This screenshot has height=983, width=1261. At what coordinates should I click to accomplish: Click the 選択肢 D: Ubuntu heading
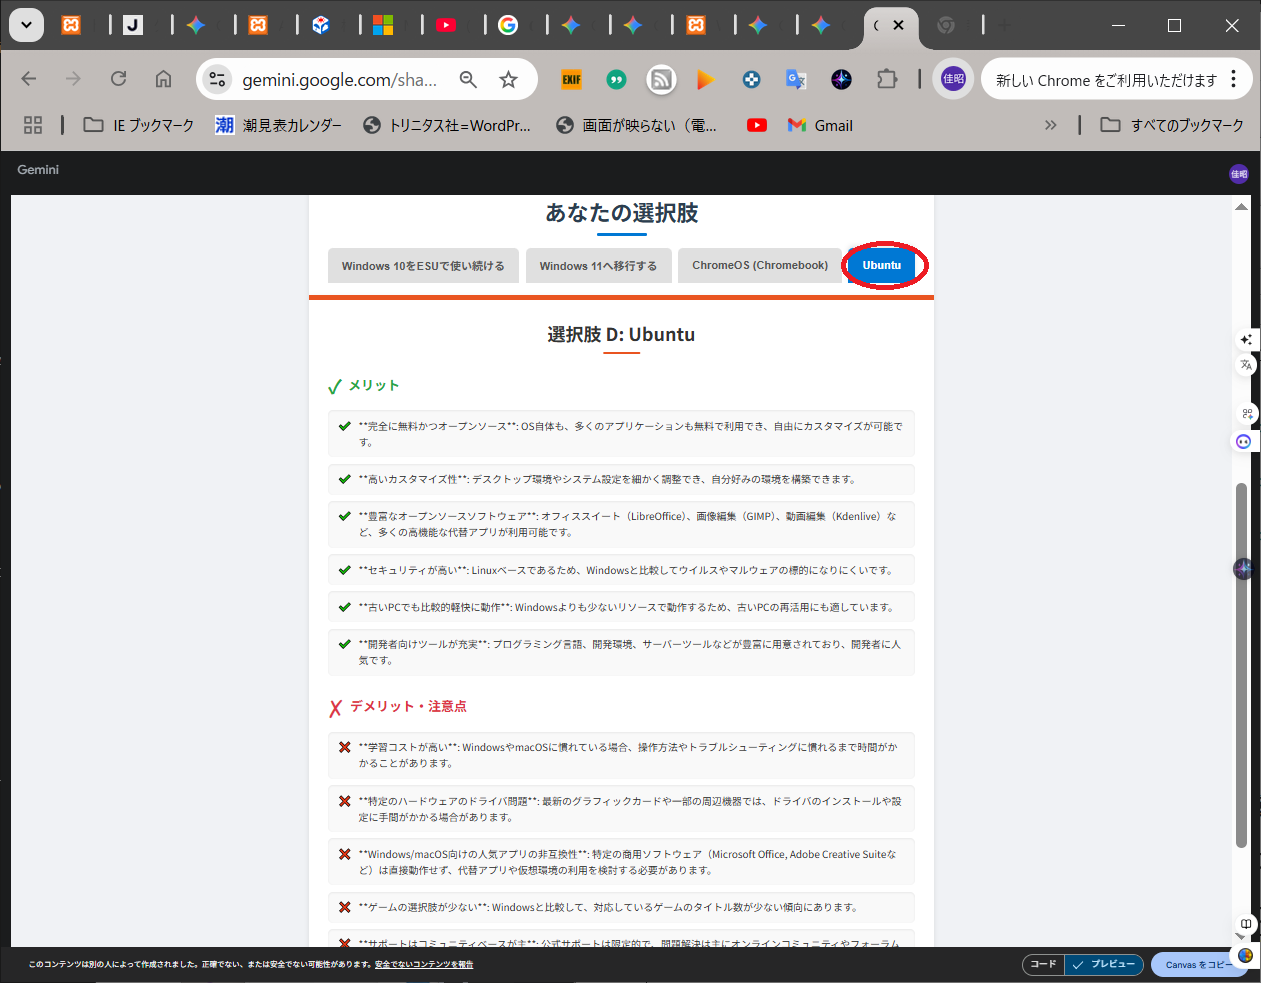621,335
